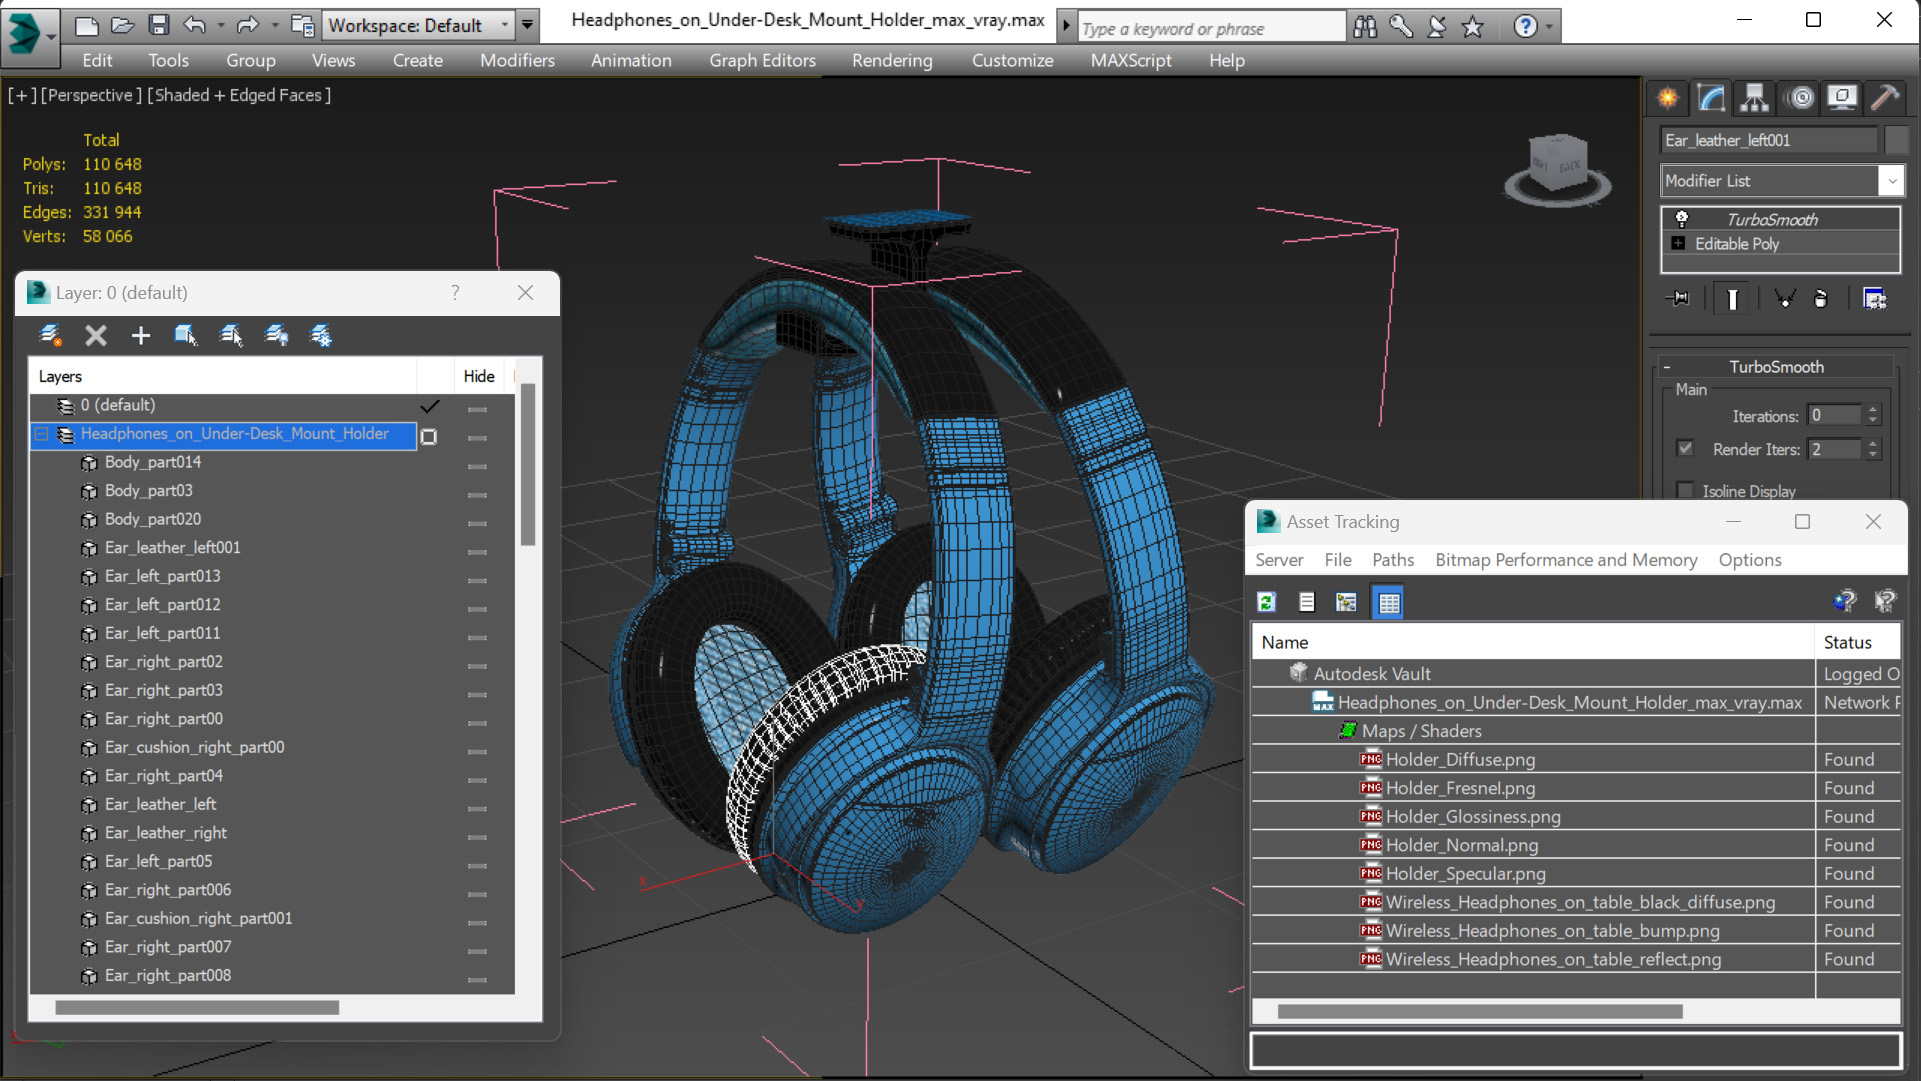This screenshot has height=1081, width=1921.
Task: Refresh the Asset Tracking list
Action: (x=1266, y=602)
